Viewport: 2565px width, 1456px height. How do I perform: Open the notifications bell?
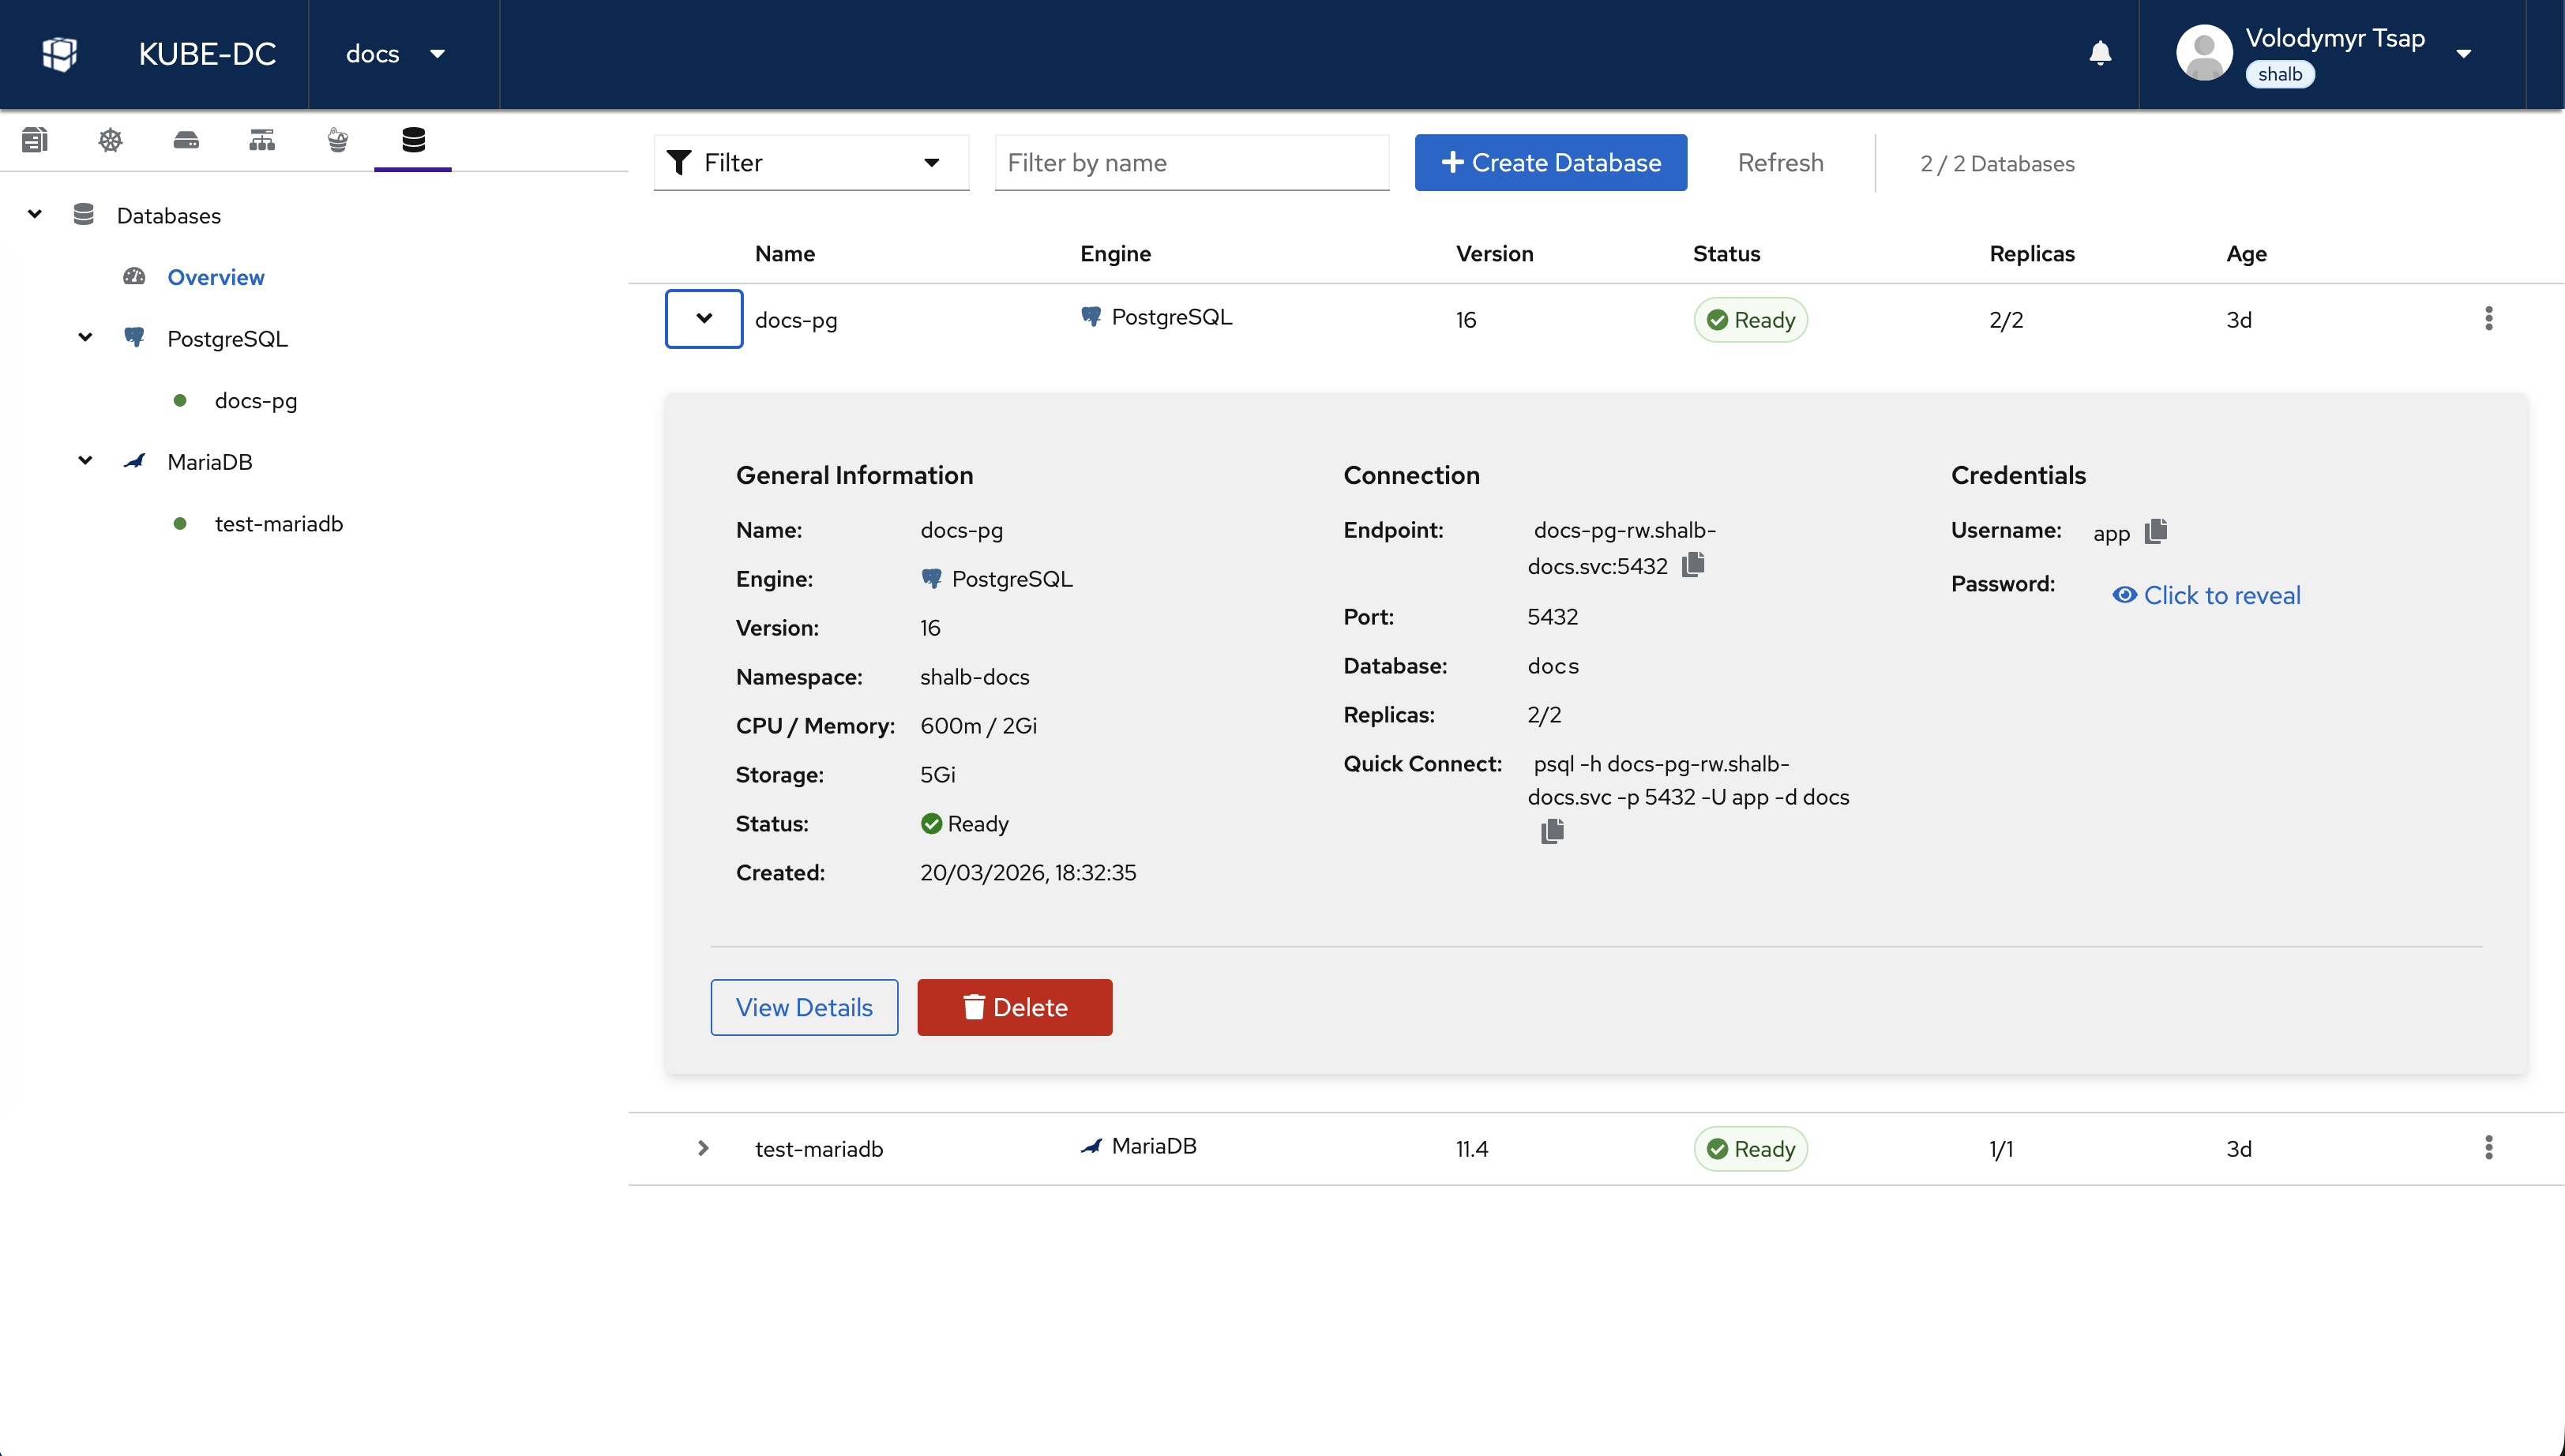coord(2100,53)
